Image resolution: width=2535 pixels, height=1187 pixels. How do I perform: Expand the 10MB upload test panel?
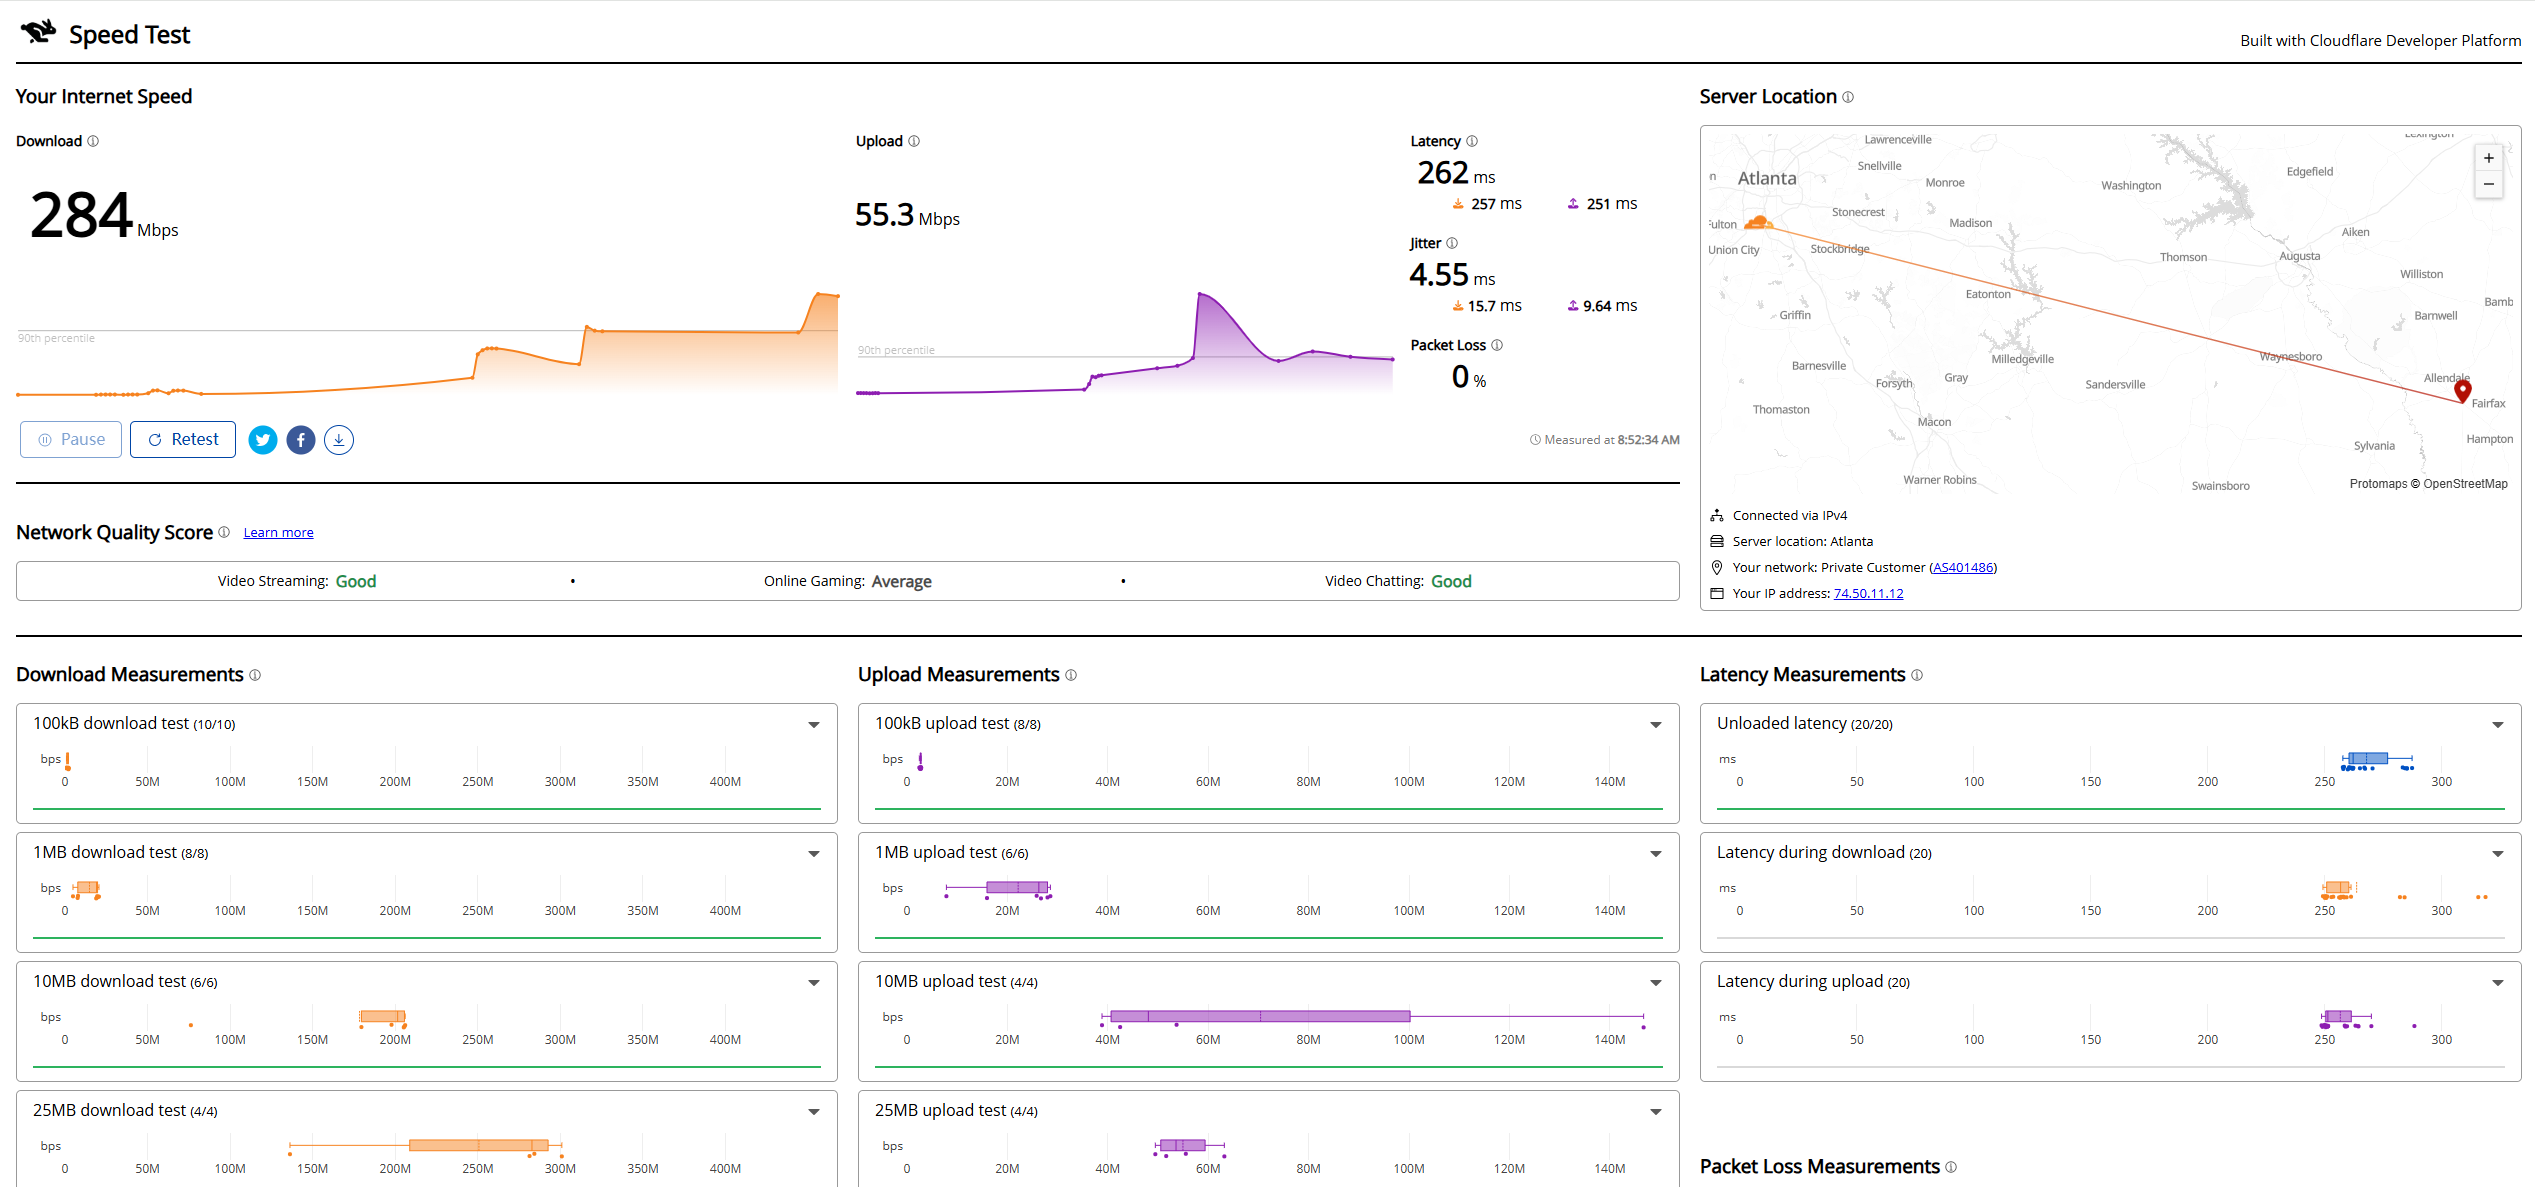coord(1656,983)
